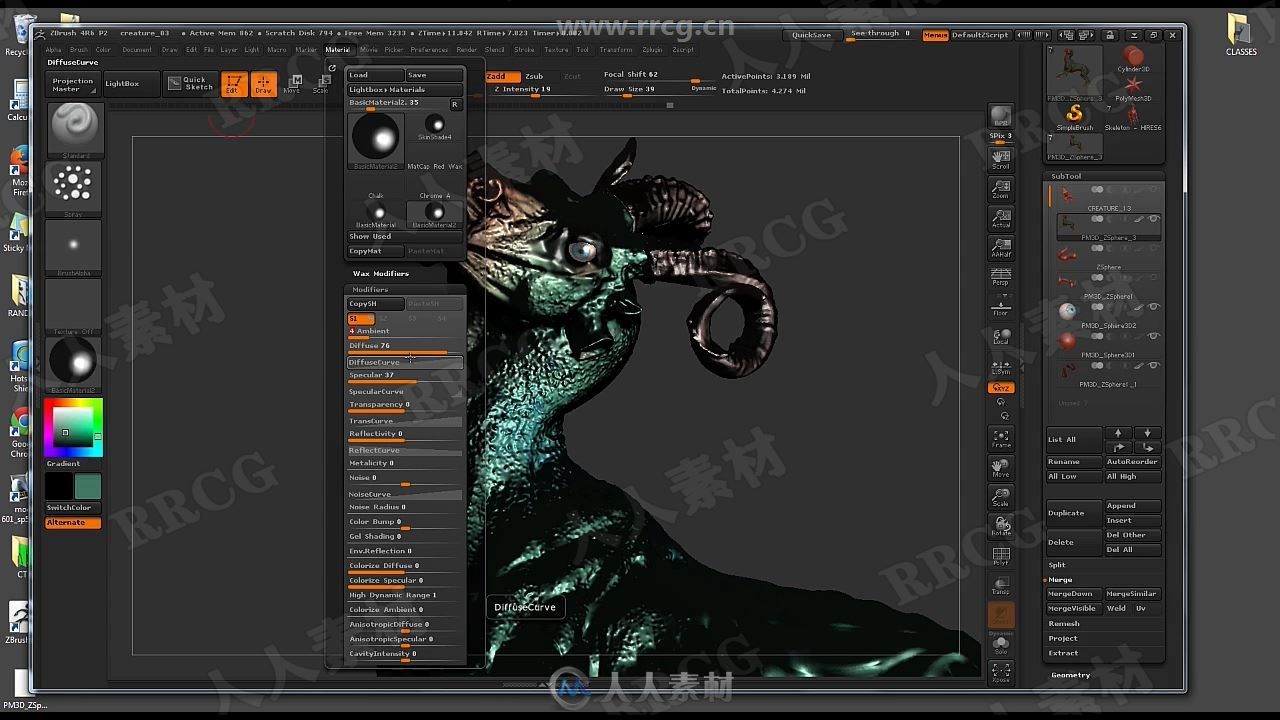
Task: Toggle visibility eye of PM3D_Sphere3D2 subtool
Action: pos(1154,306)
